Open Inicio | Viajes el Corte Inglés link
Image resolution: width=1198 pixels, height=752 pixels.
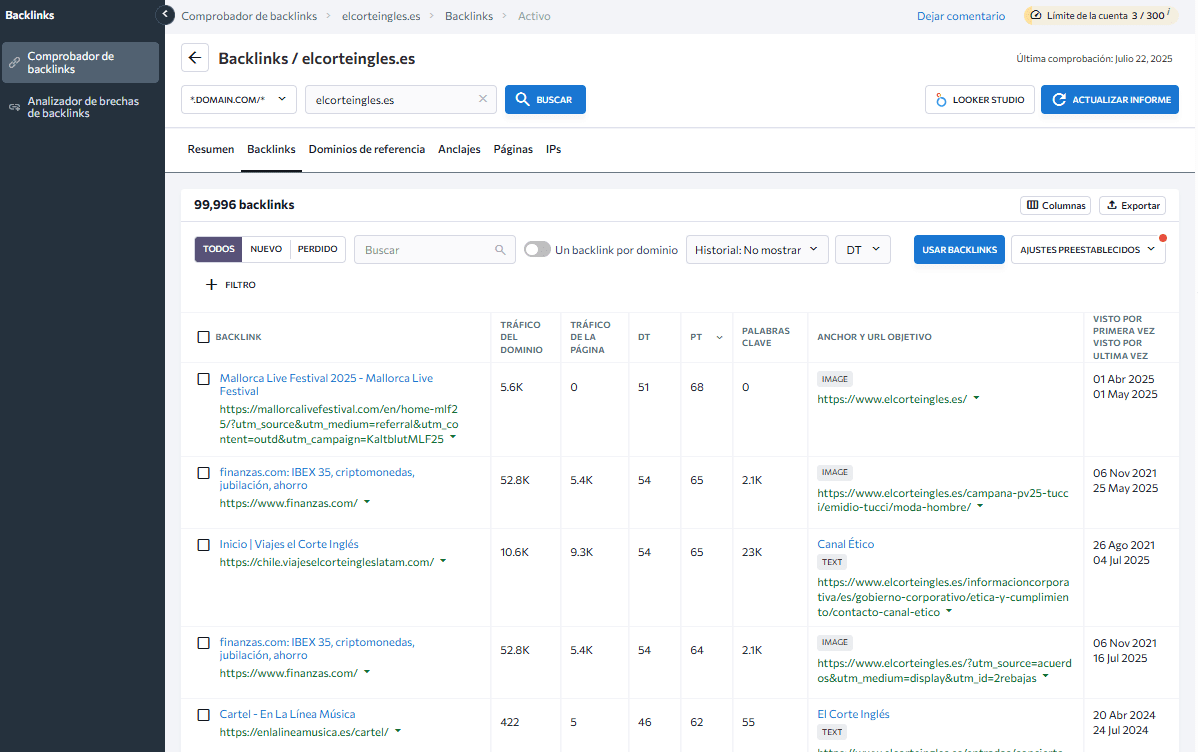click(x=289, y=544)
